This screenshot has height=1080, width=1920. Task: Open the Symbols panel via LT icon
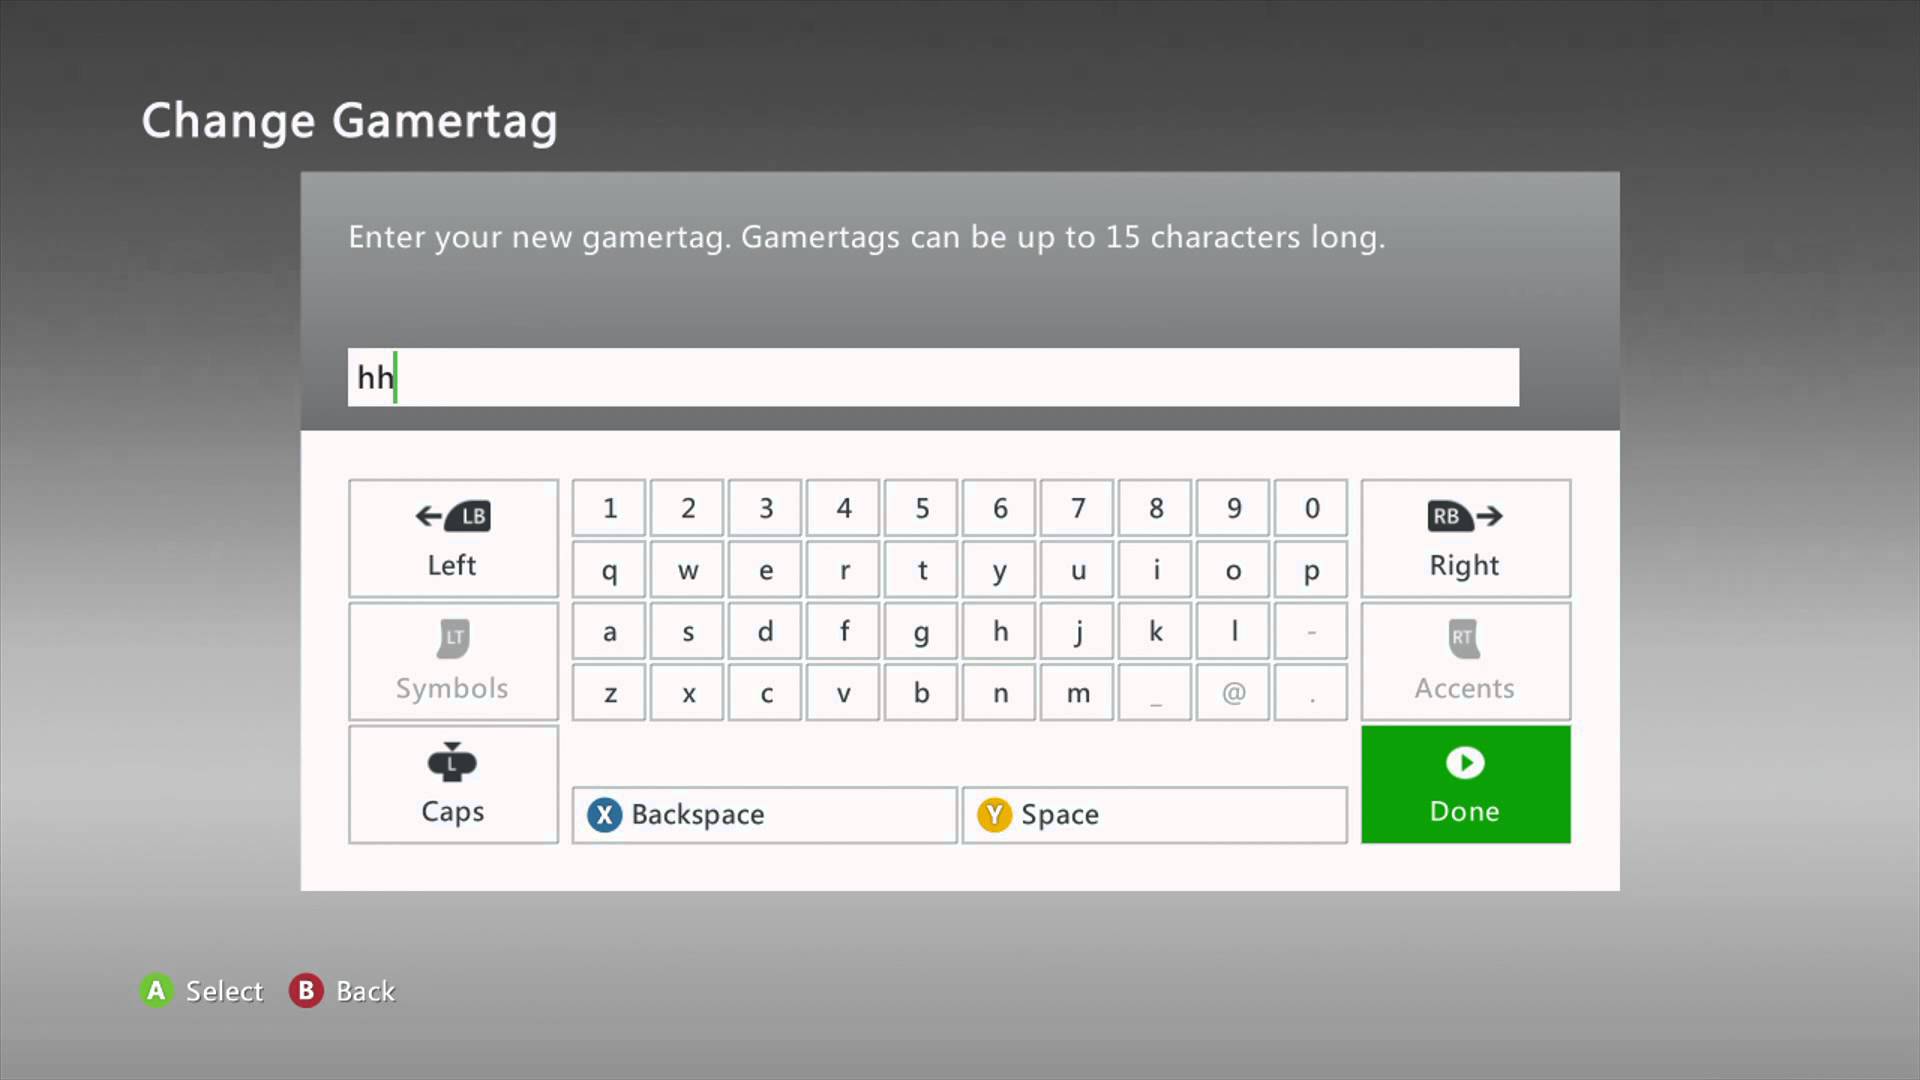click(454, 659)
